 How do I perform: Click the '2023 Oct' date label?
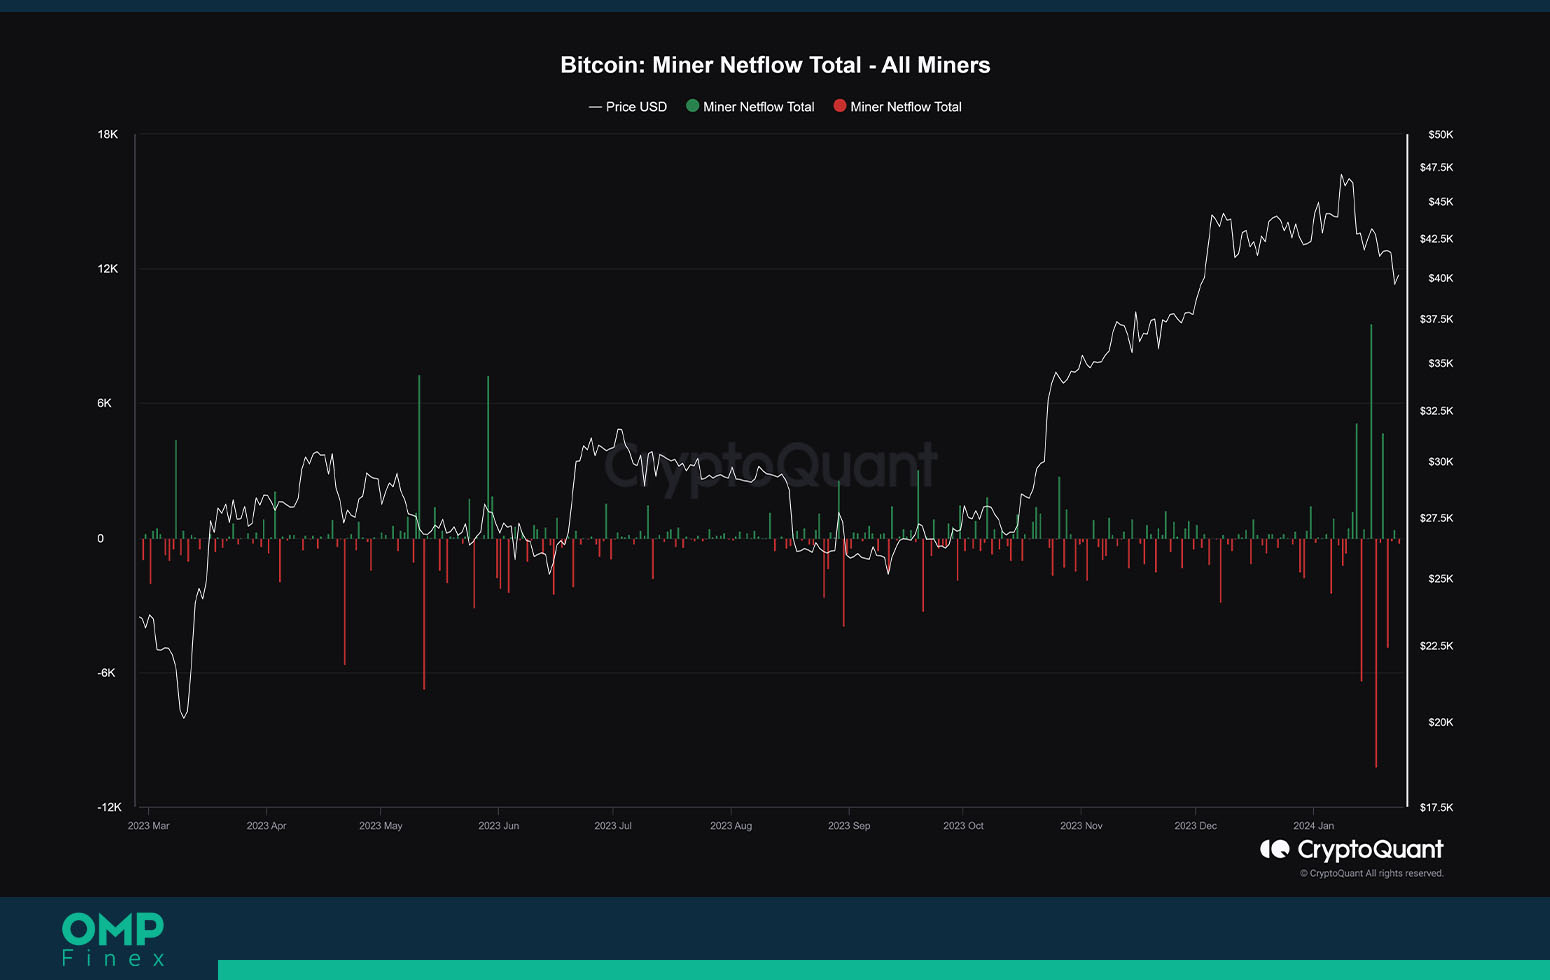pos(964,826)
